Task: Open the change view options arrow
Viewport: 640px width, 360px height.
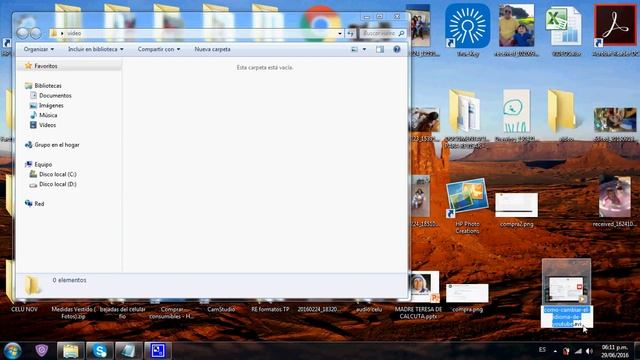Action: (x=364, y=49)
